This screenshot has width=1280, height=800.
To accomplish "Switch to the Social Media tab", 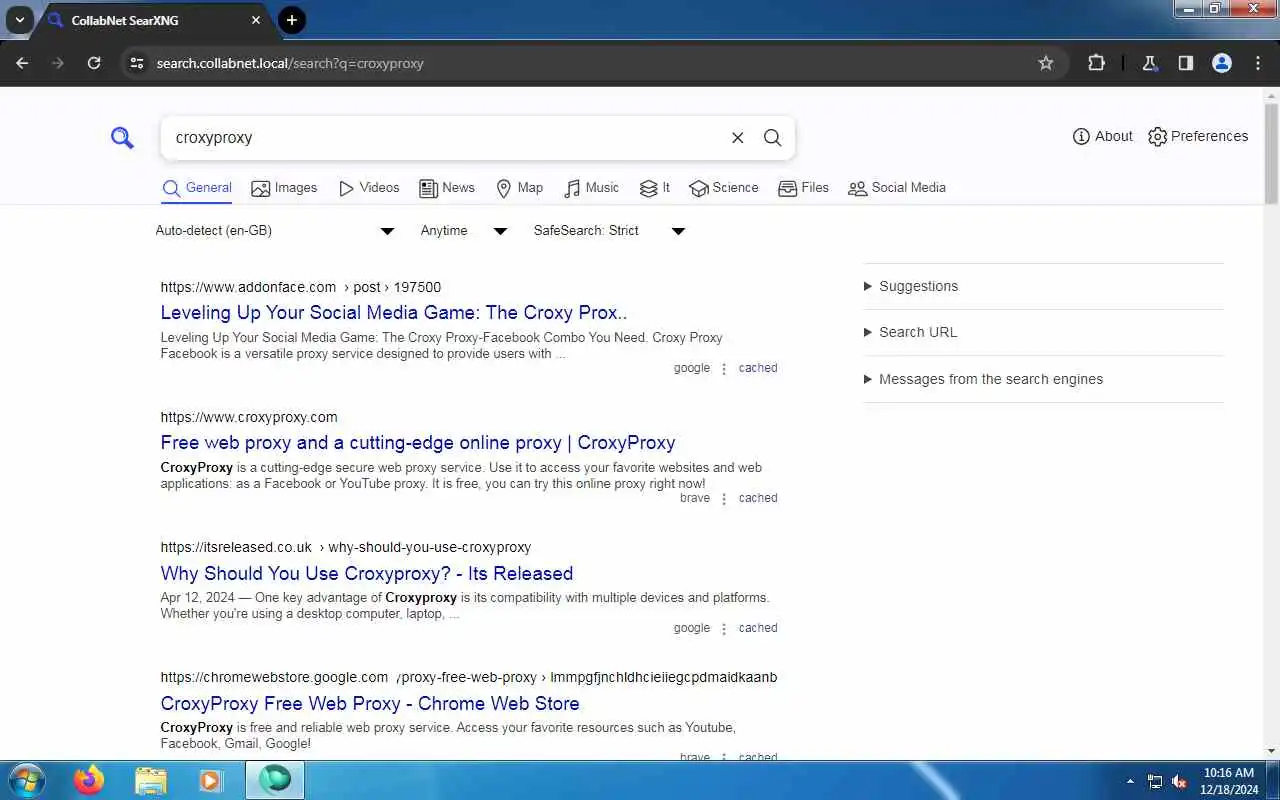I will 897,188.
